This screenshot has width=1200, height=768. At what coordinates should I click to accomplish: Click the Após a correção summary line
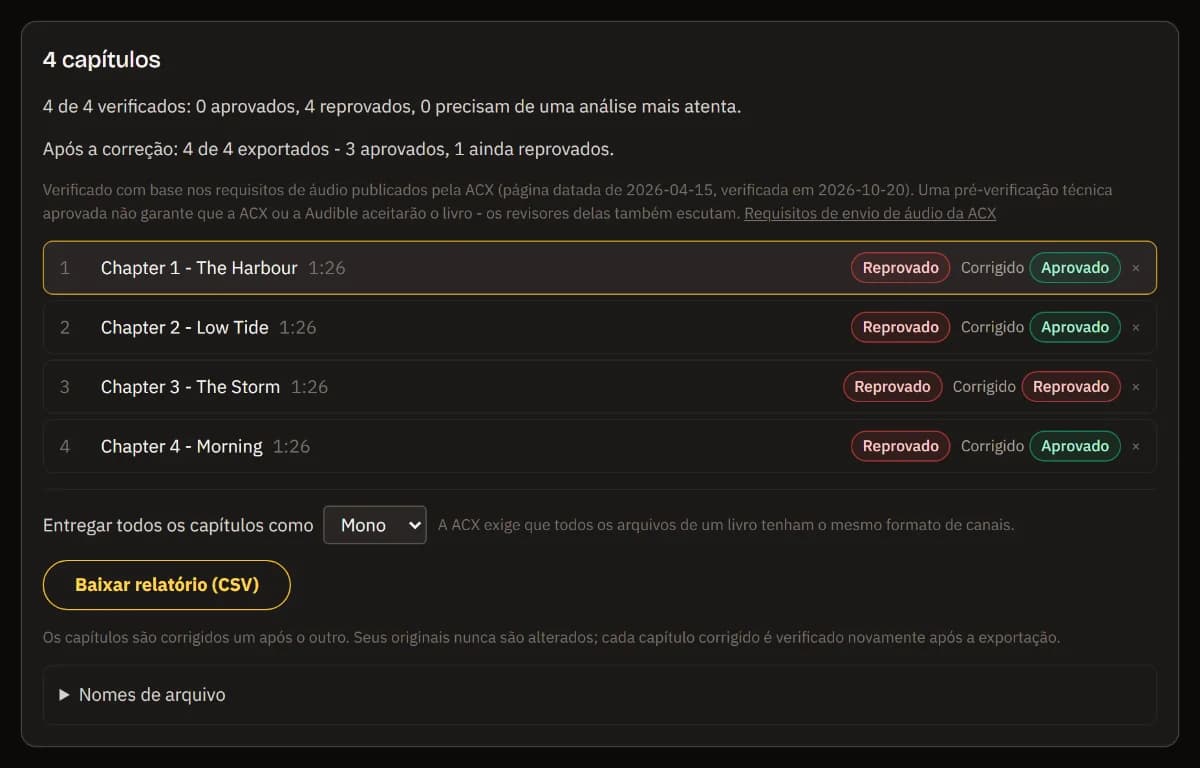tap(328, 150)
